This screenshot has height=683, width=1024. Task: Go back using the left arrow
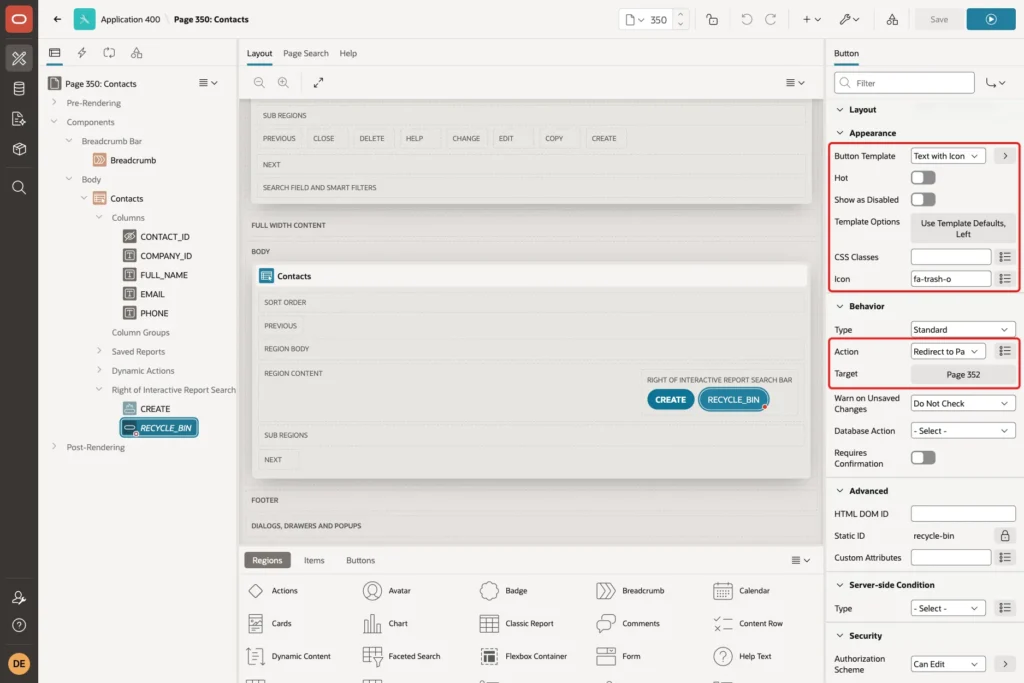pyautogui.click(x=57, y=19)
